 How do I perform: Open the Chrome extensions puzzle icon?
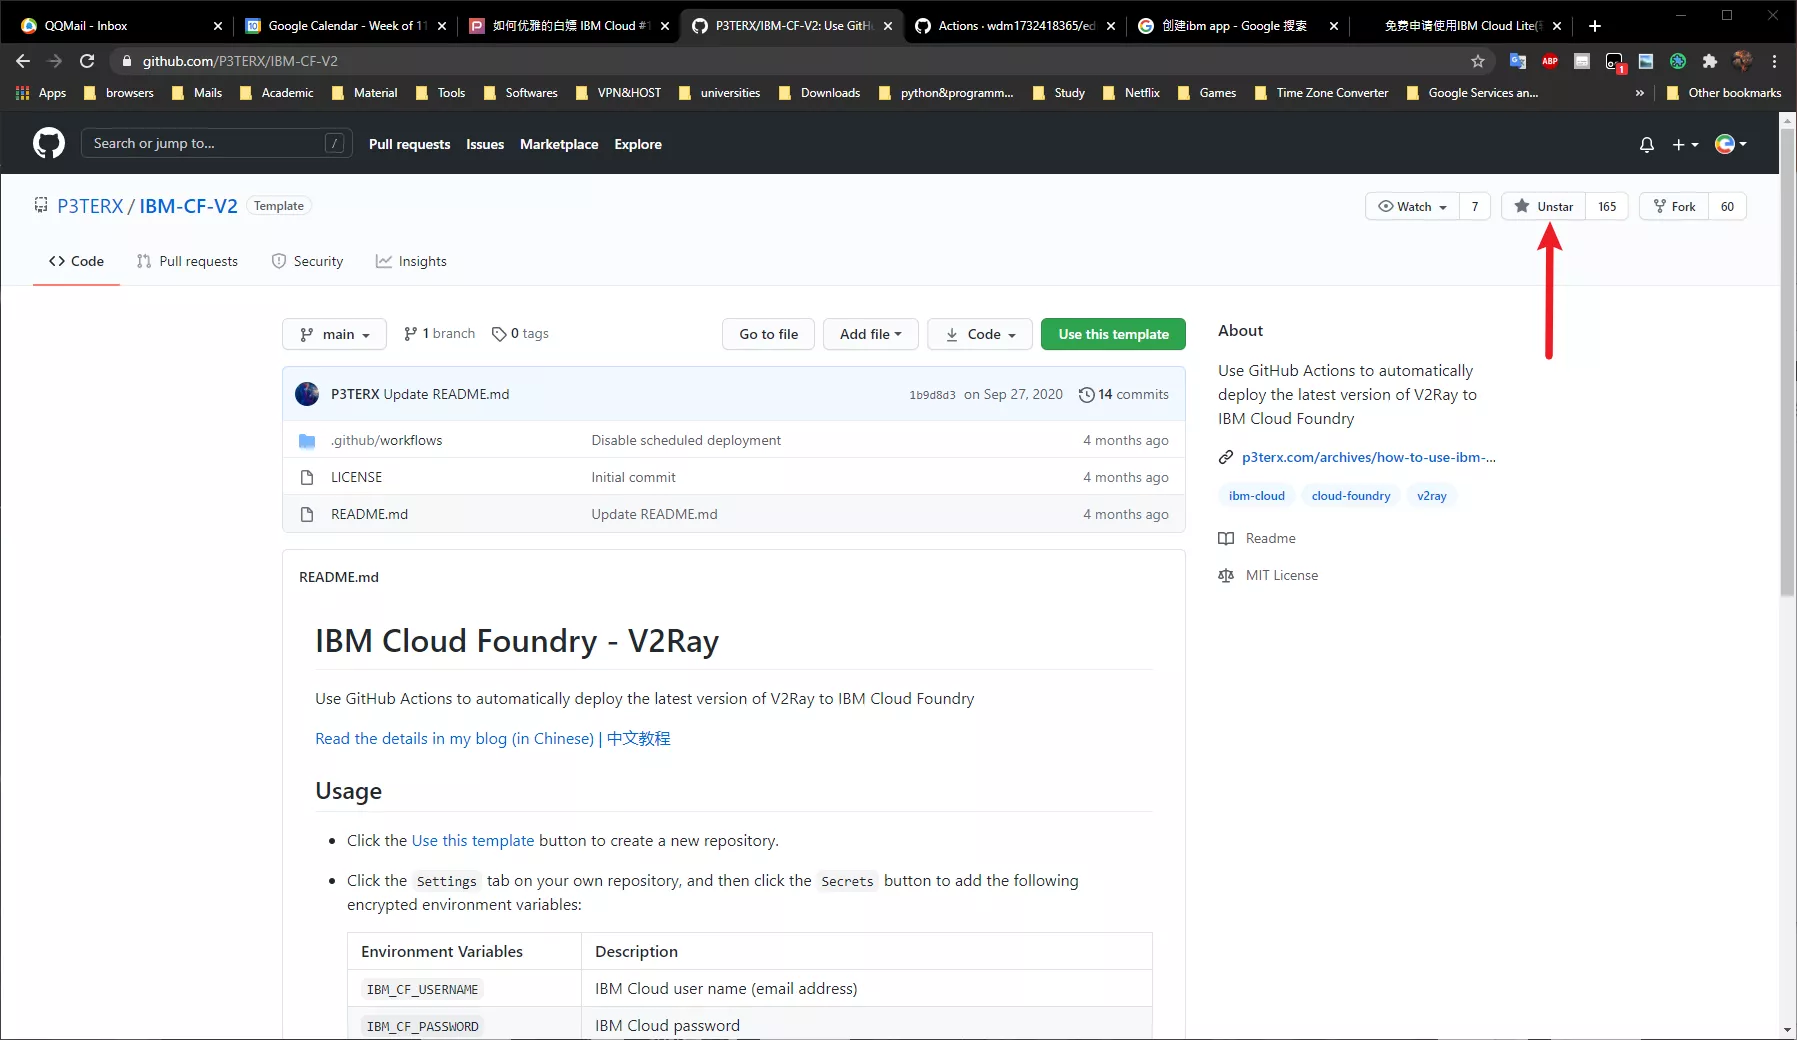click(x=1710, y=61)
